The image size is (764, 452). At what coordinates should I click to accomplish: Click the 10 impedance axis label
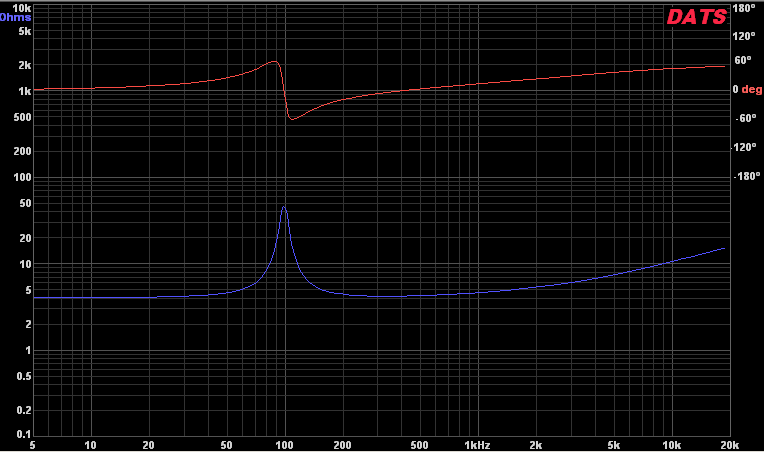[25, 264]
